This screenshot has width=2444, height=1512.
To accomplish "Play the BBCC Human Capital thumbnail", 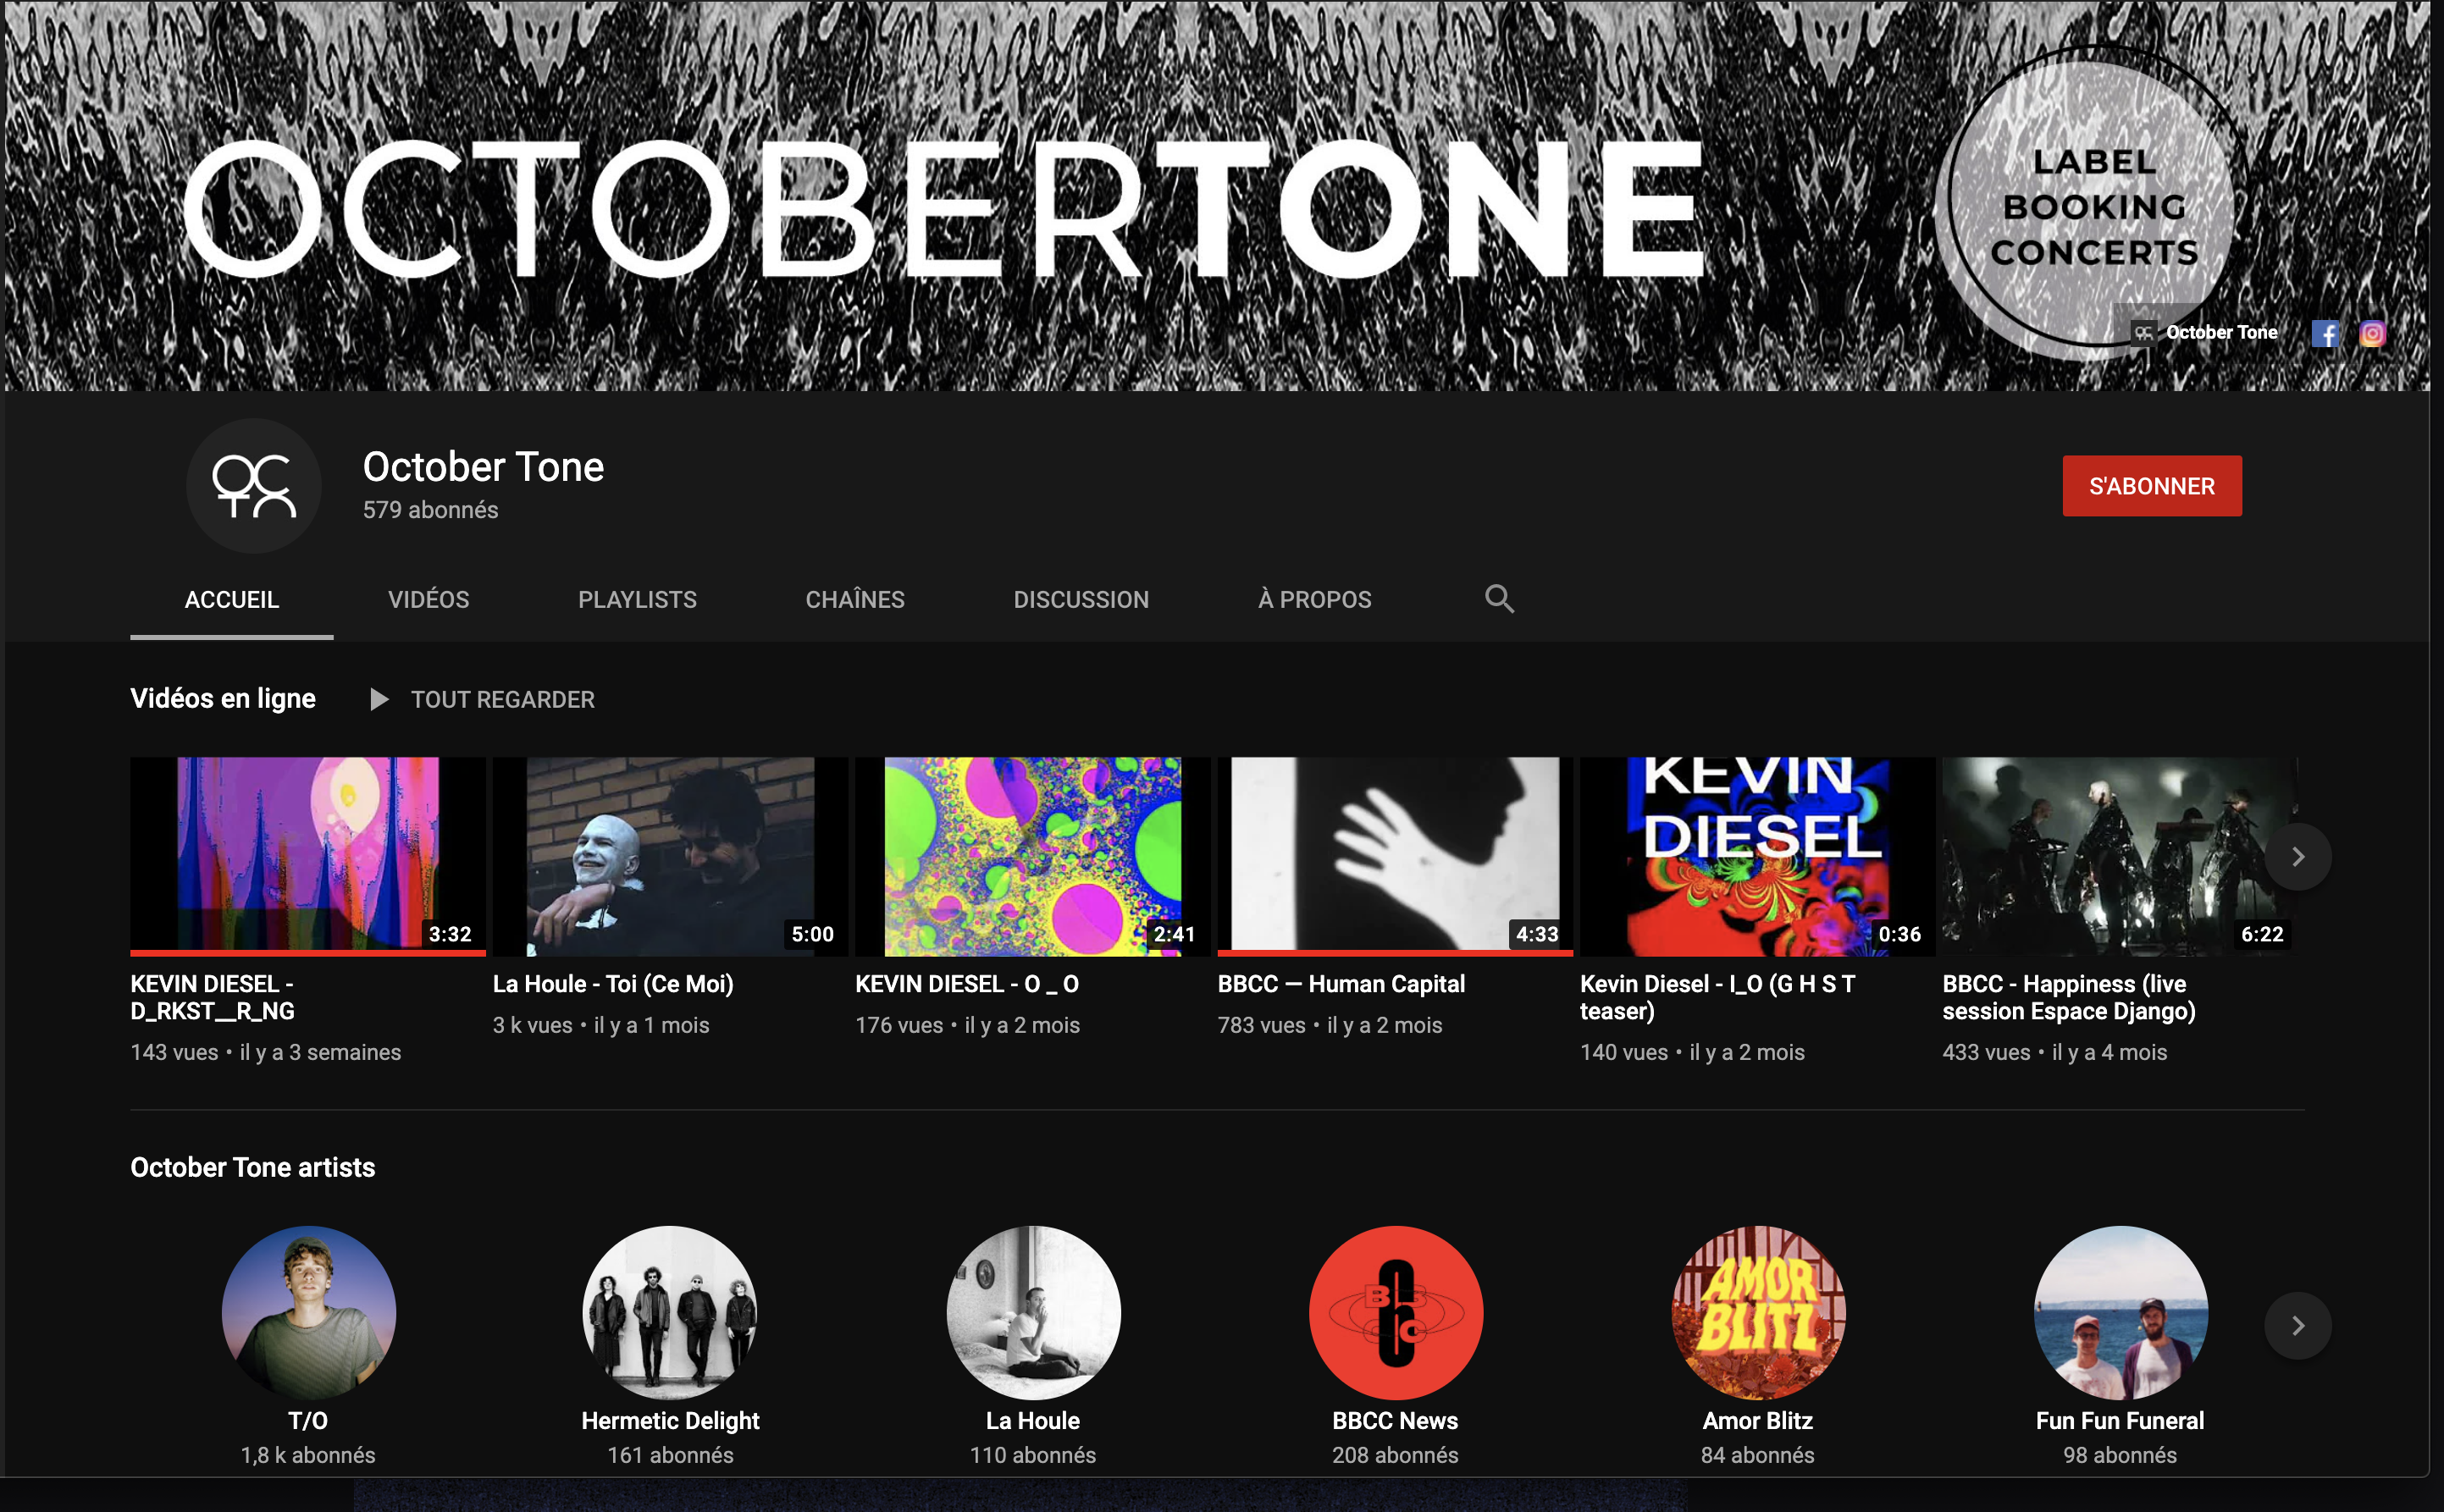I will [1395, 856].
